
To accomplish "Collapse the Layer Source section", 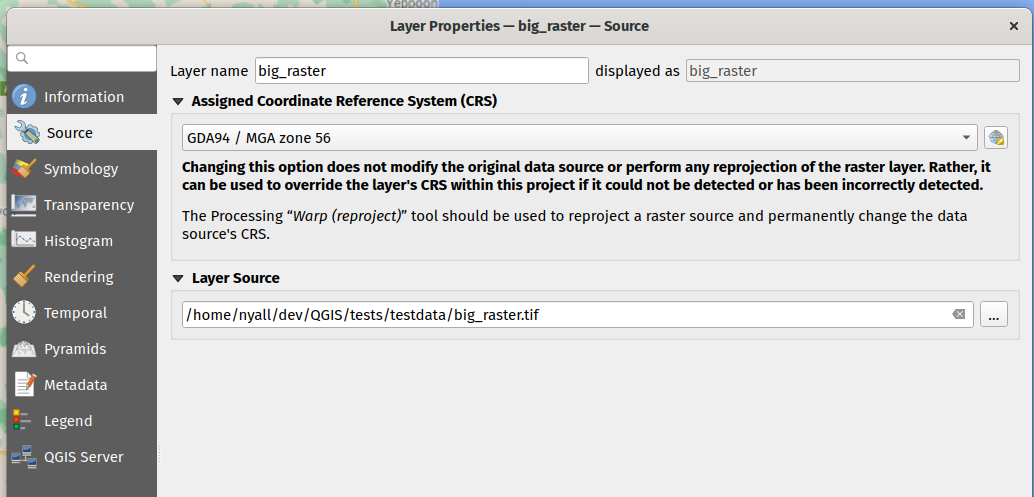I will [x=179, y=278].
